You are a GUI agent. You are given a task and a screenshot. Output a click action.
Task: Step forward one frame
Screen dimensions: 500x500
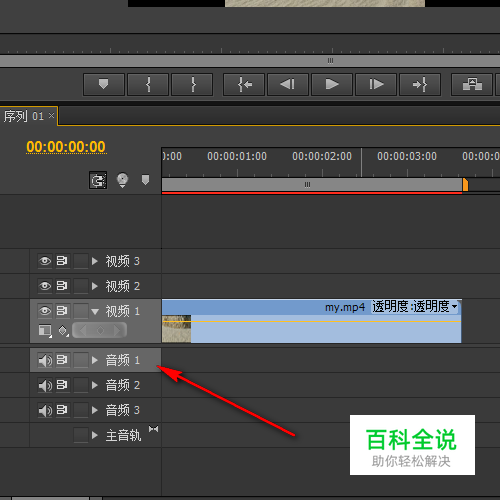[376, 85]
